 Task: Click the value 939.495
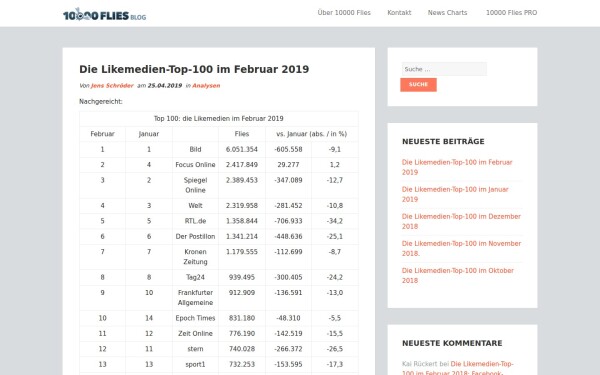click(x=242, y=277)
